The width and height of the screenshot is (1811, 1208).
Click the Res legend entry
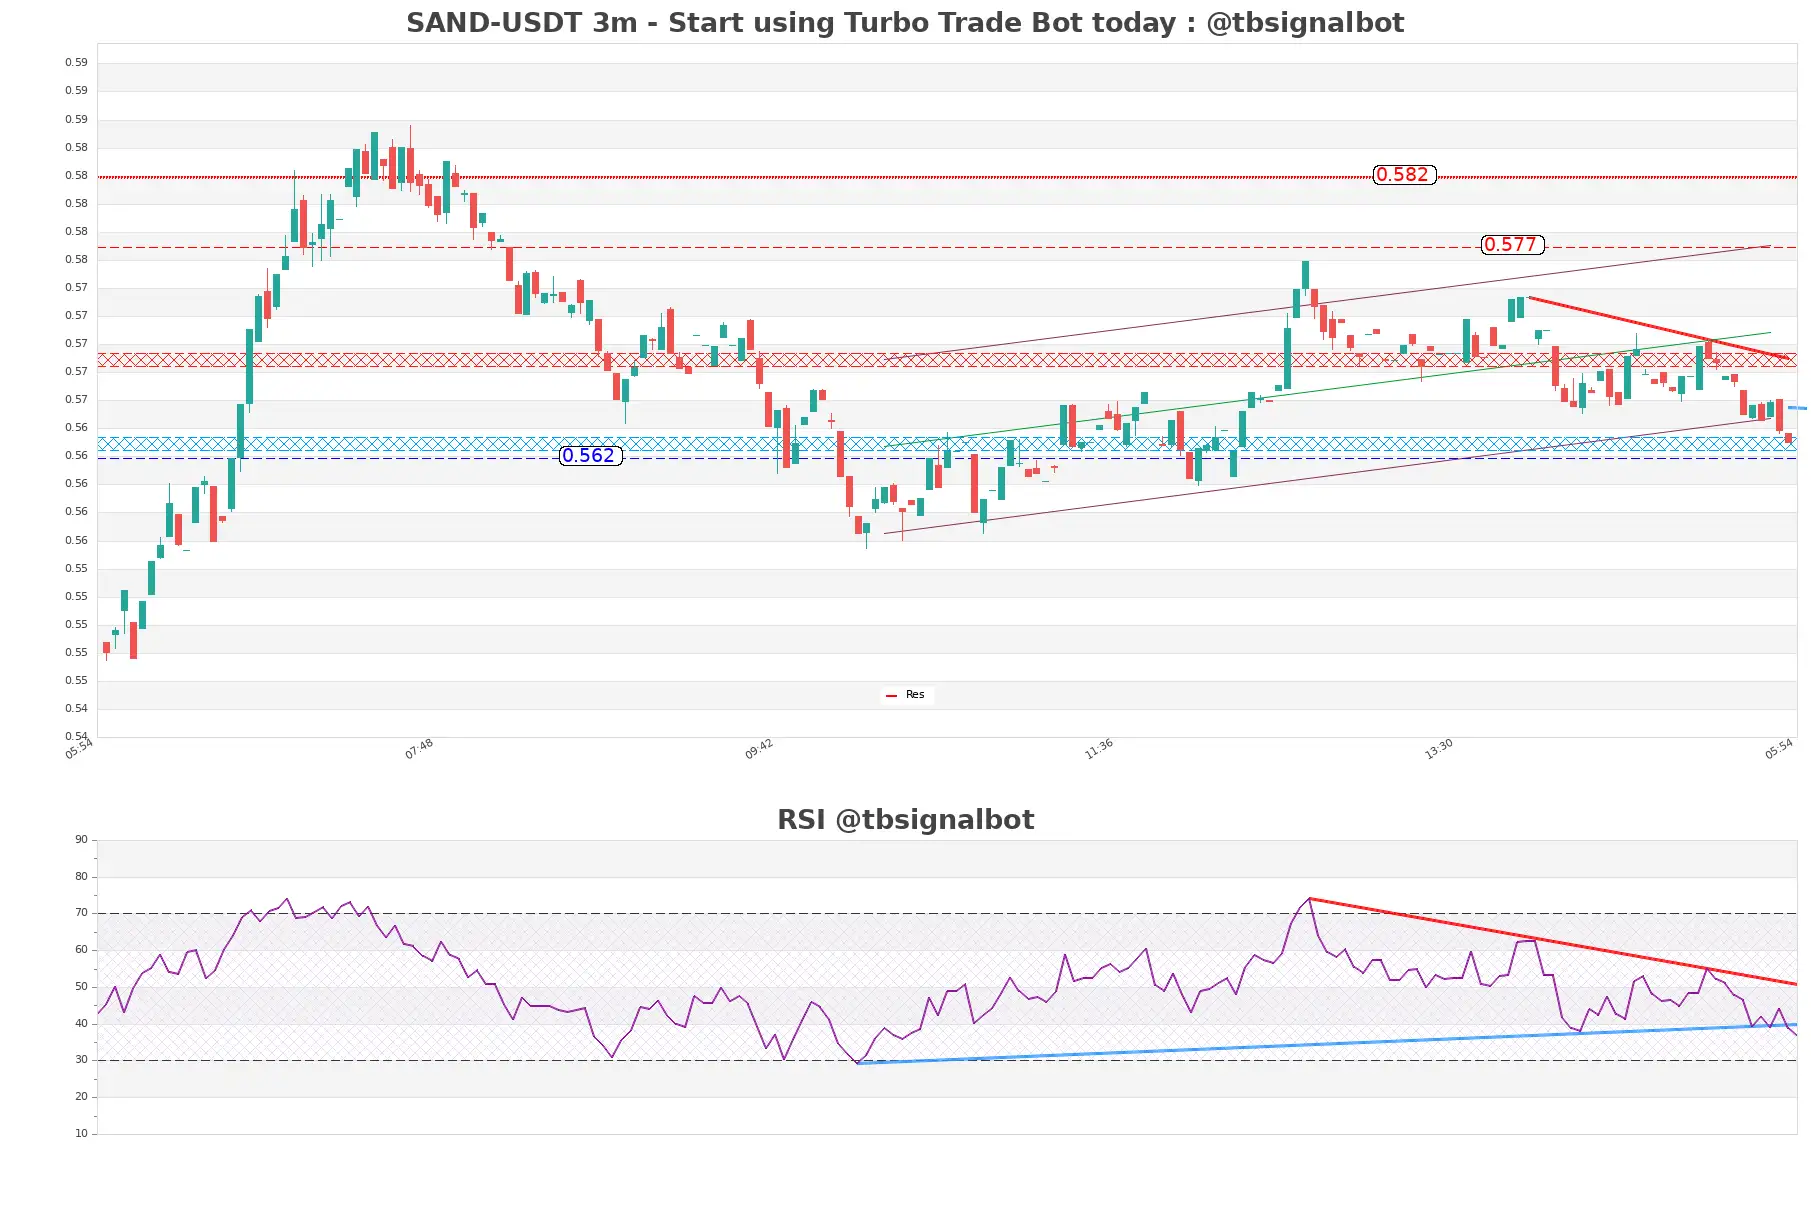[x=906, y=695]
